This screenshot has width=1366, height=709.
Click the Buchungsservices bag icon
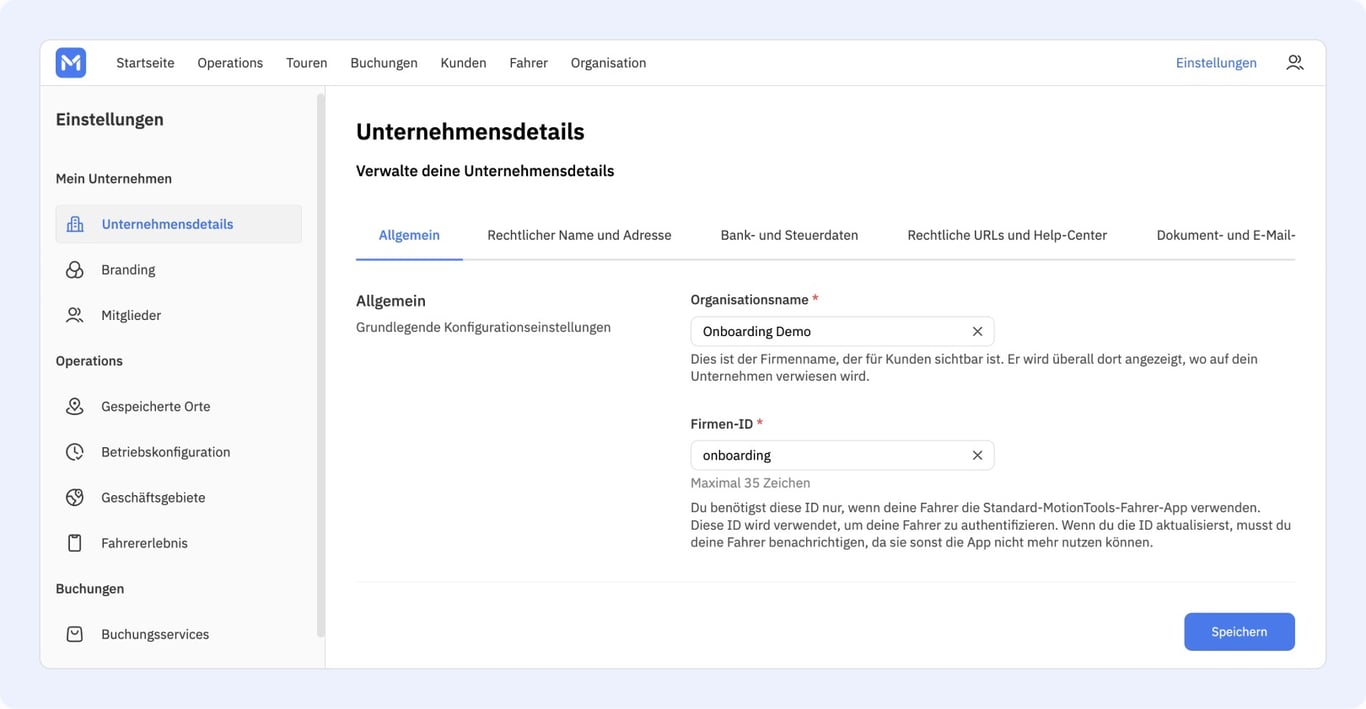(75, 634)
